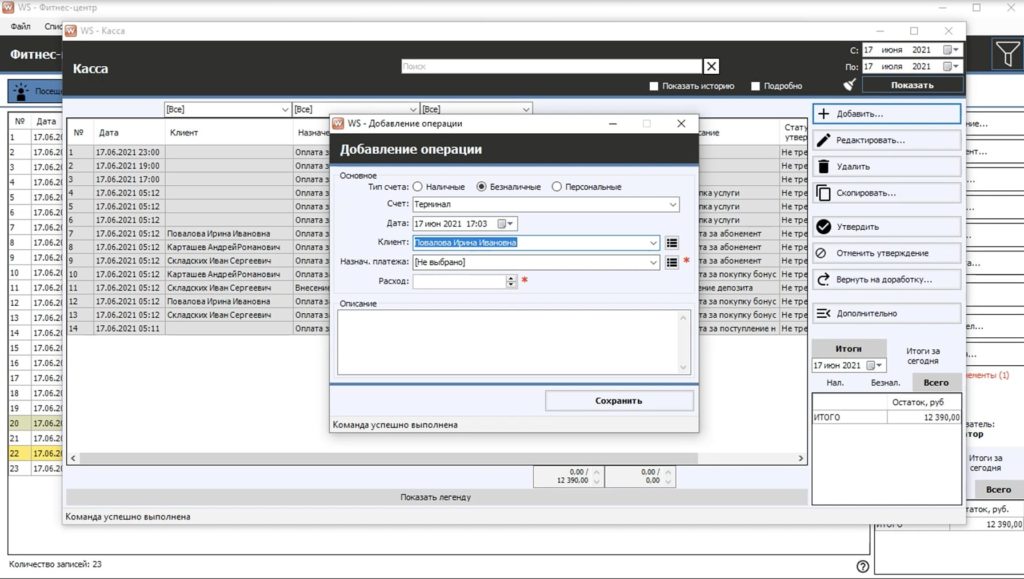Open second [Все] filter dropdown

click(413, 109)
